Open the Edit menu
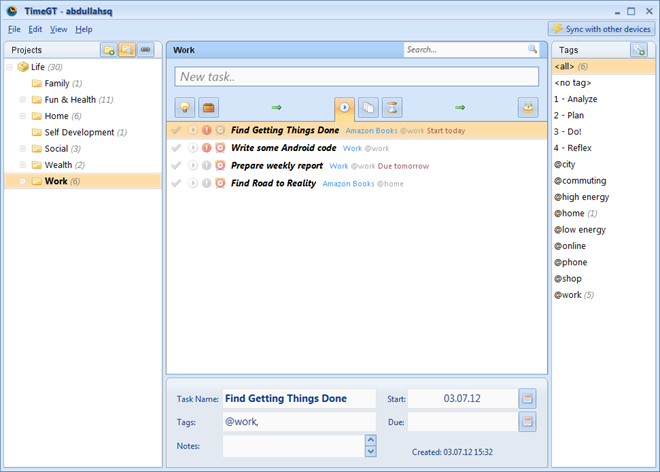The image size is (660, 472). [35, 29]
